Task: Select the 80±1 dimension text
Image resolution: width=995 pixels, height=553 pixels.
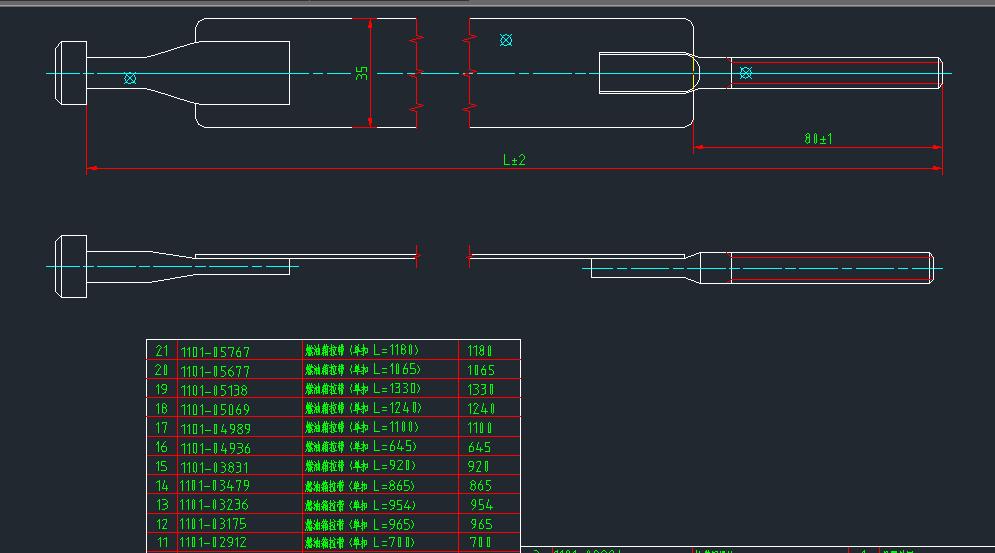Action: (818, 139)
